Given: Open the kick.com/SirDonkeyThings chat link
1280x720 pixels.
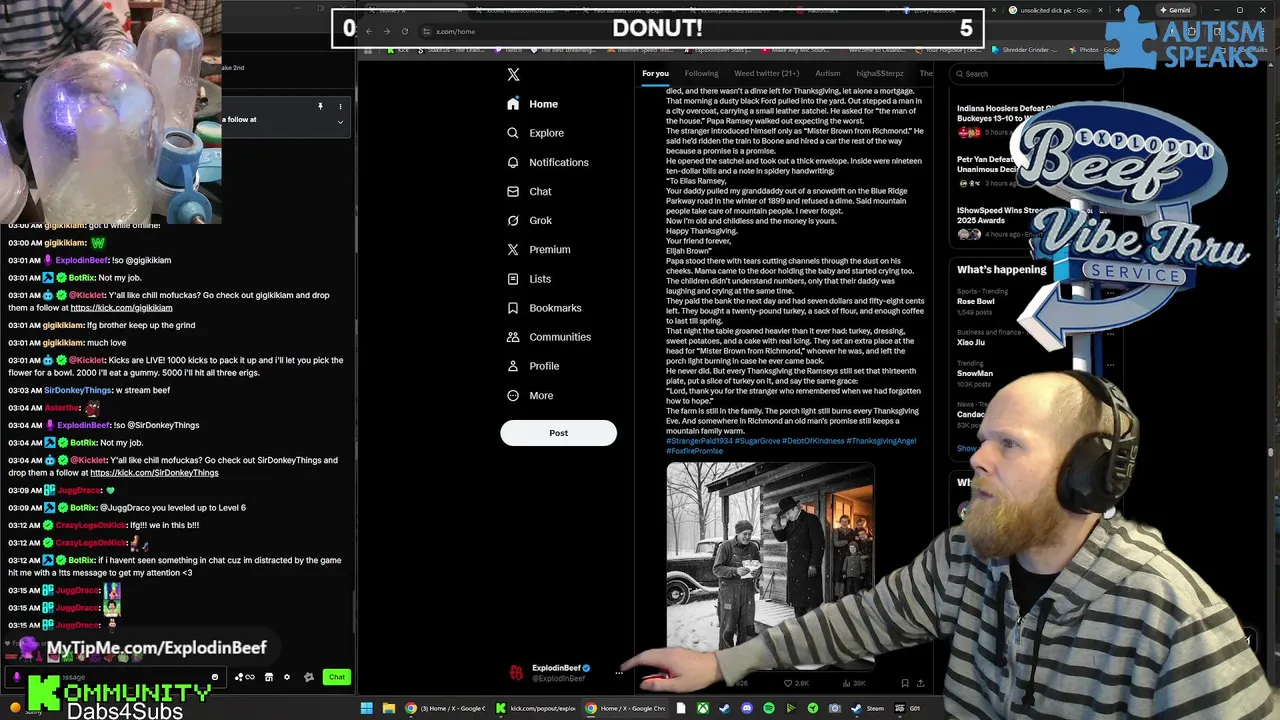Looking at the screenshot, I should tap(154, 473).
